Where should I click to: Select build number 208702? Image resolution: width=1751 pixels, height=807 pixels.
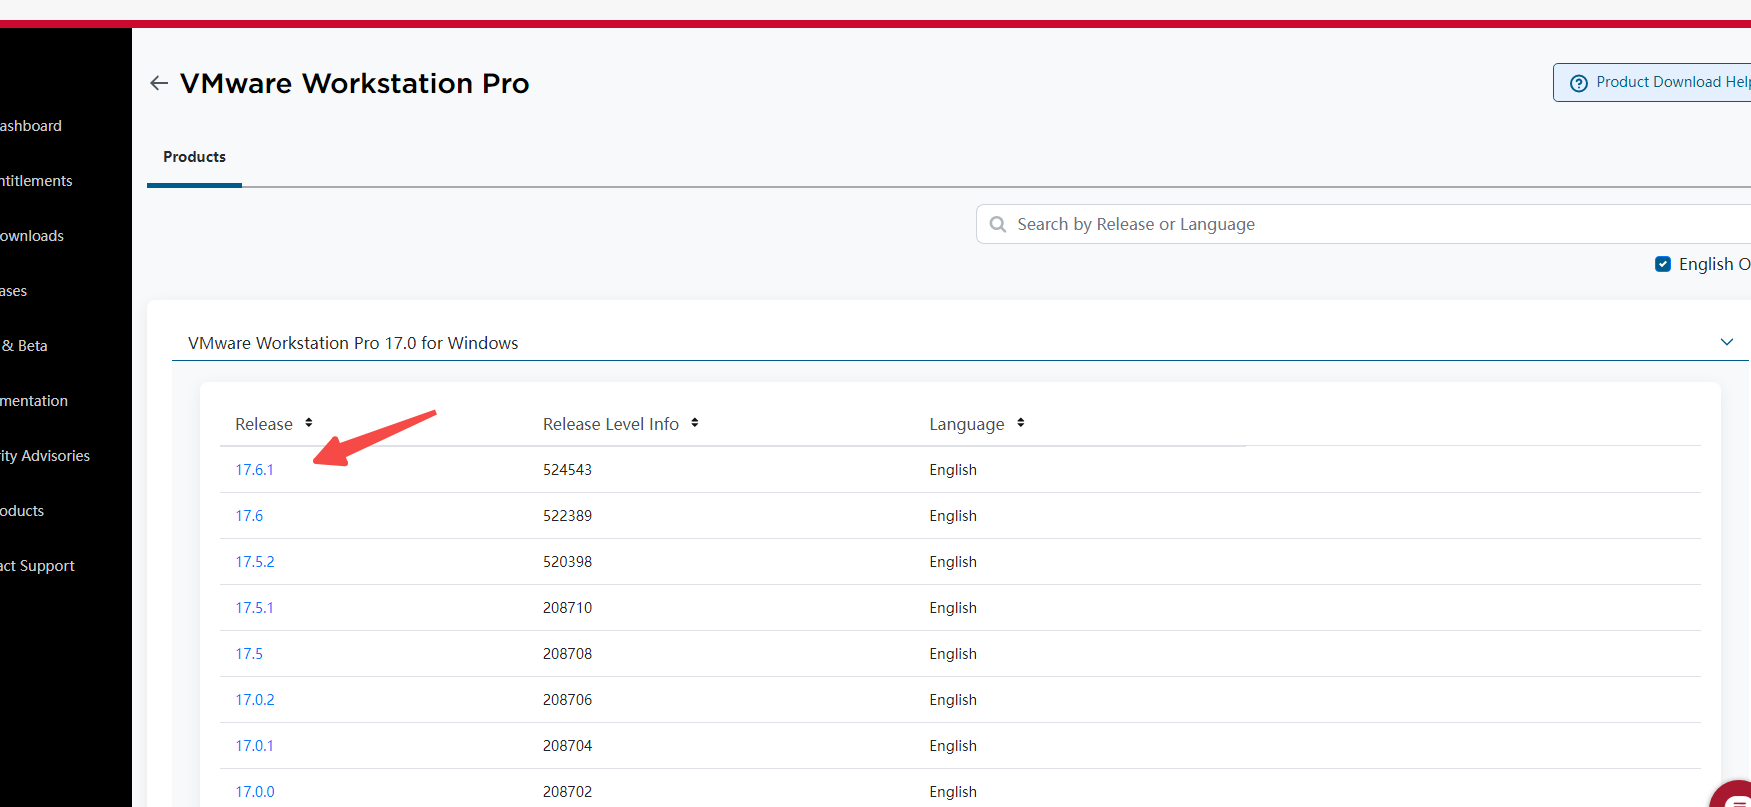tap(567, 792)
